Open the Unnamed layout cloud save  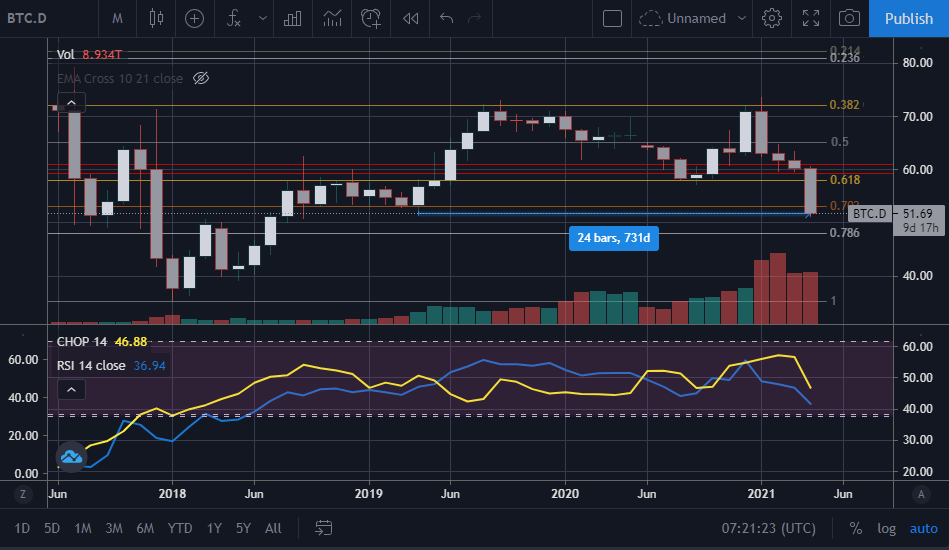coord(682,18)
